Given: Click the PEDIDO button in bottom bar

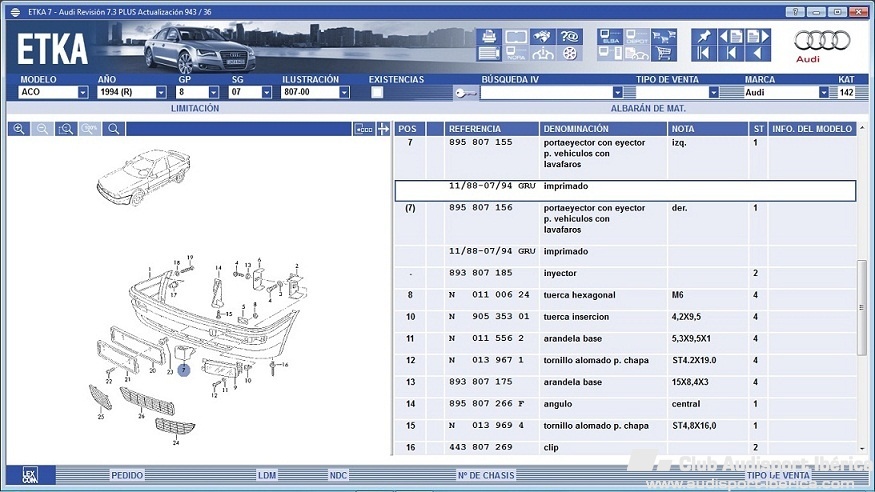Looking at the screenshot, I should pos(127,475).
